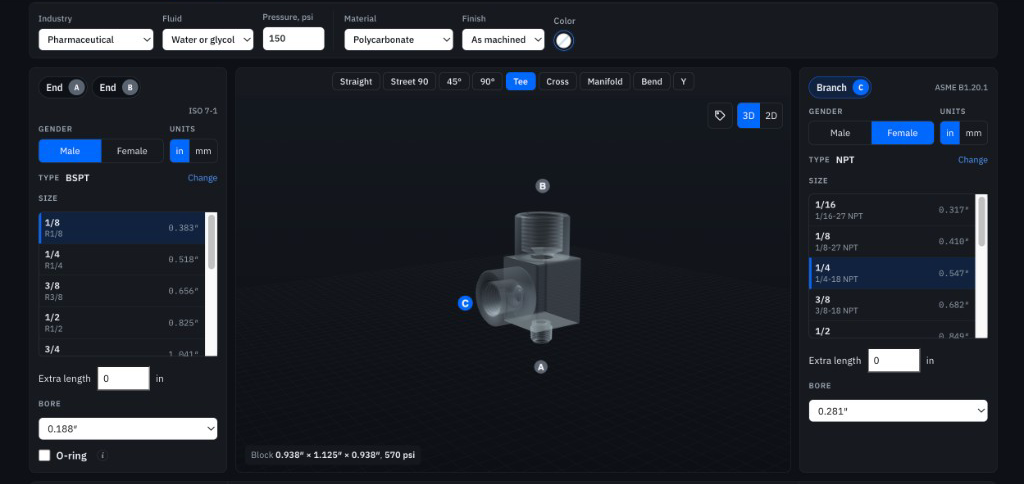Open the Industry dropdown
1024x484 pixels.
click(x=96, y=39)
